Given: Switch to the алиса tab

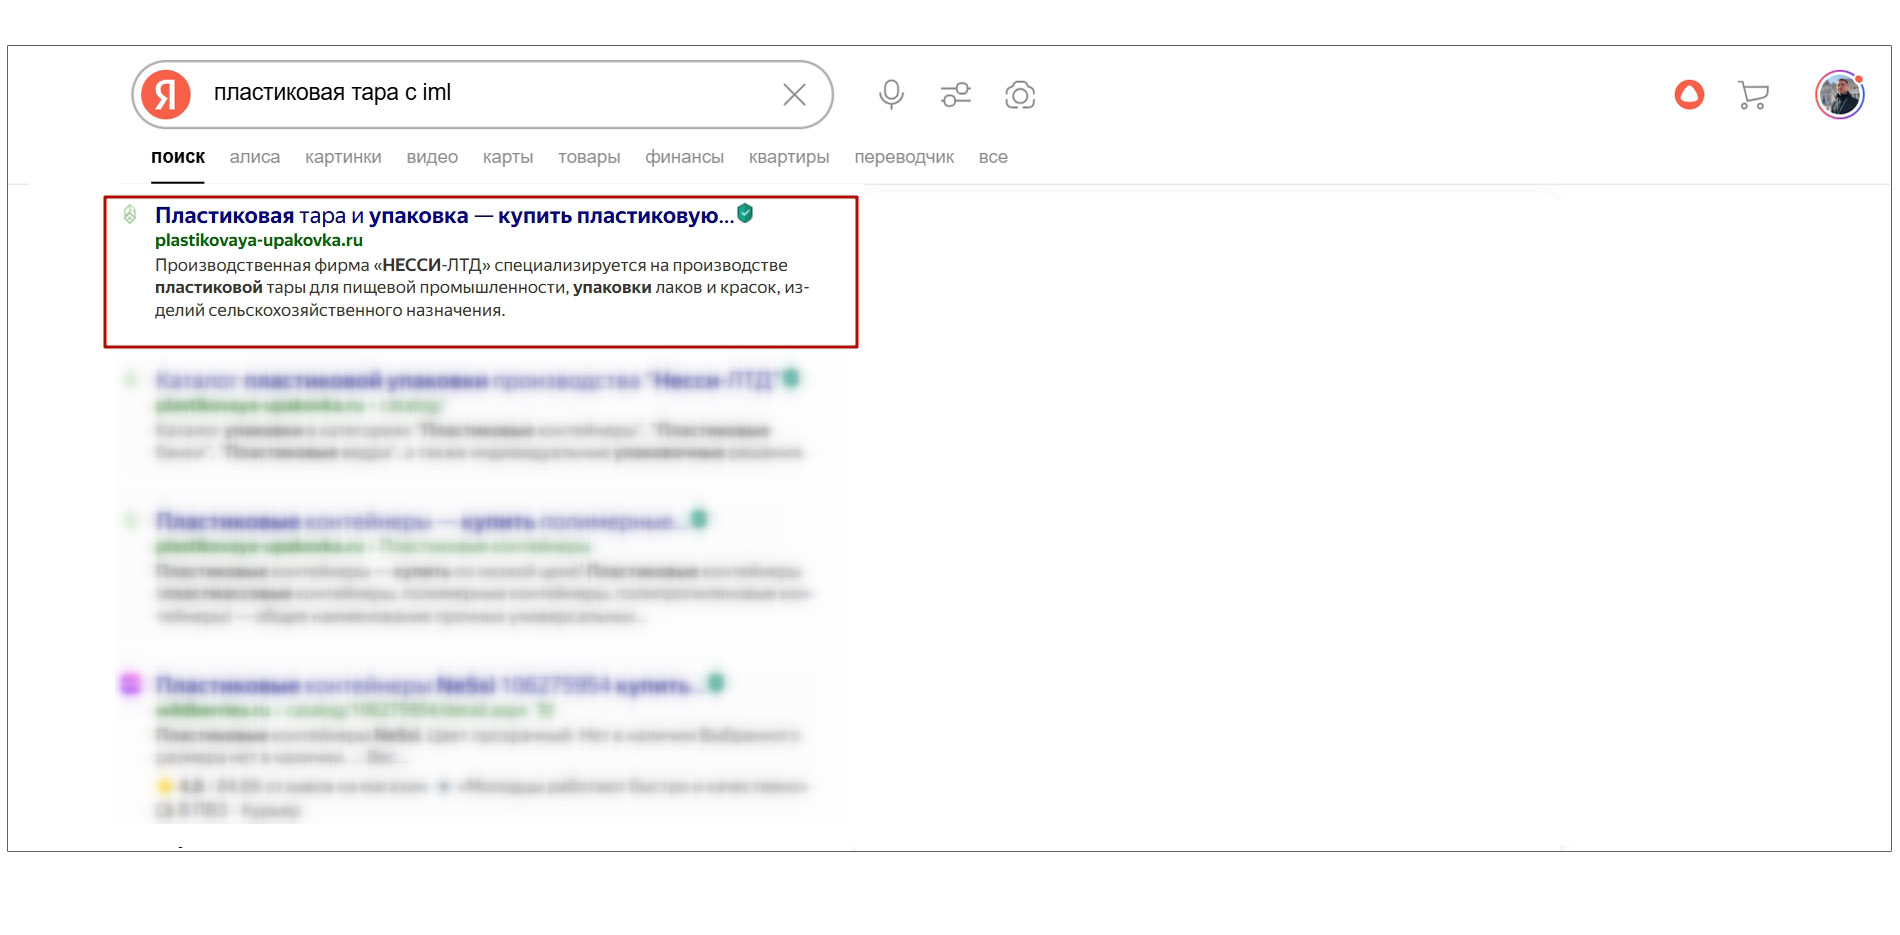Looking at the screenshot, I should (254, 157).
